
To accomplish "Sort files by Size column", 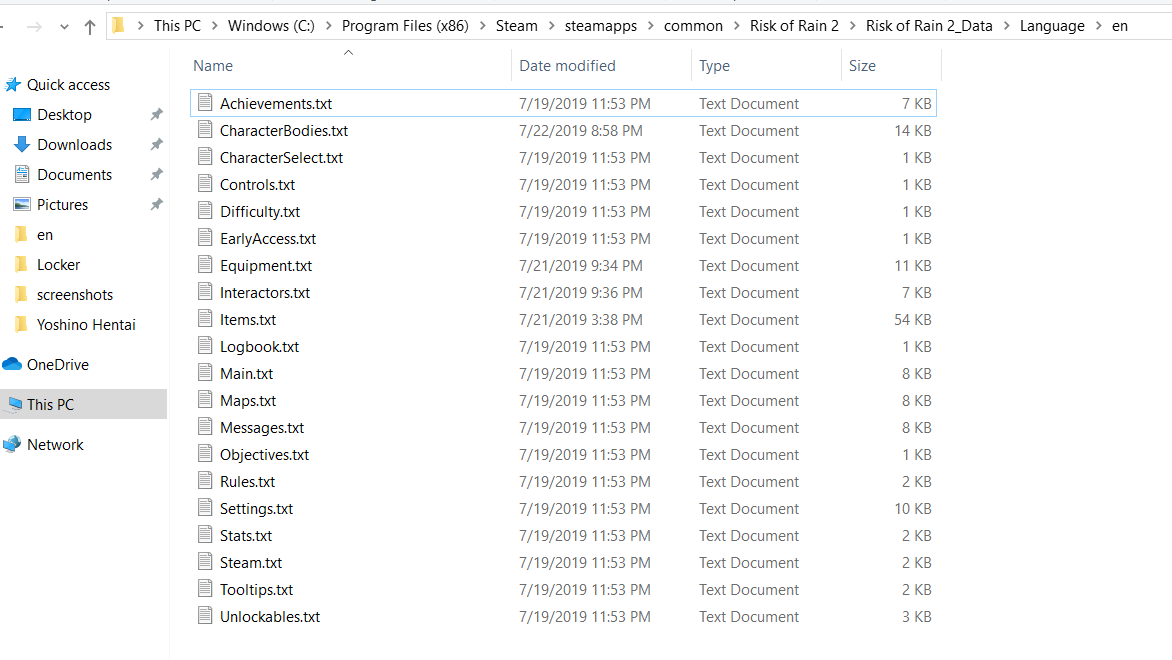I will 862,66.
